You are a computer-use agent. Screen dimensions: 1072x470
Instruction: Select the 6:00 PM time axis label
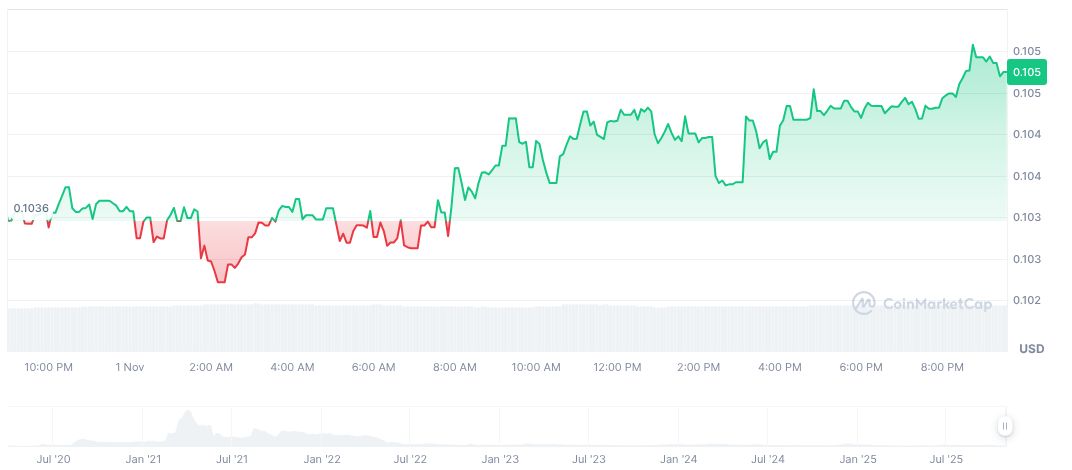click(x=860, y=367)
